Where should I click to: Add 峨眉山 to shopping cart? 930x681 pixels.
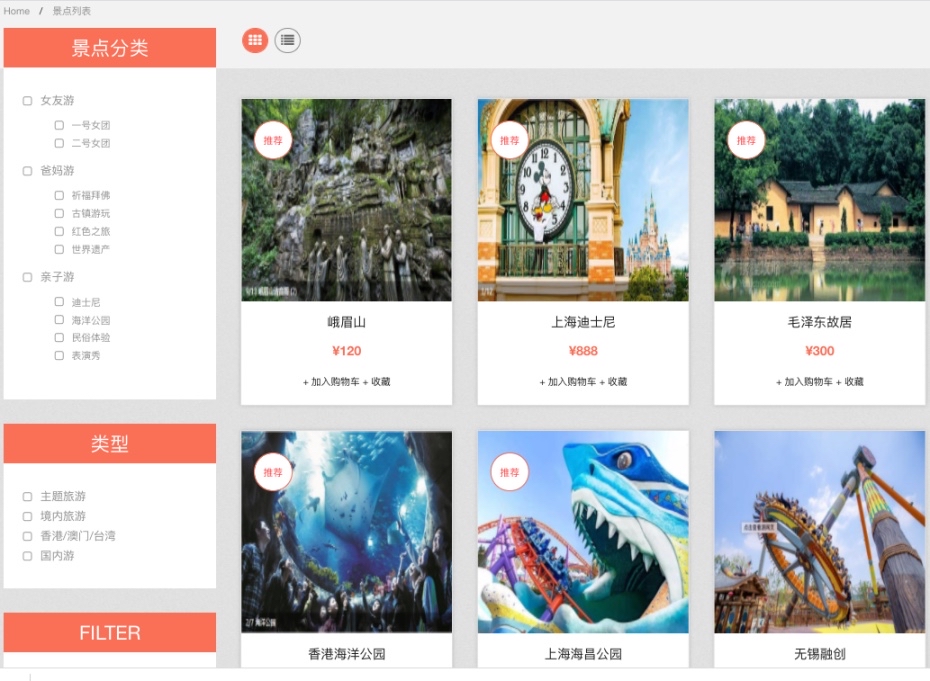click(331, 381)
